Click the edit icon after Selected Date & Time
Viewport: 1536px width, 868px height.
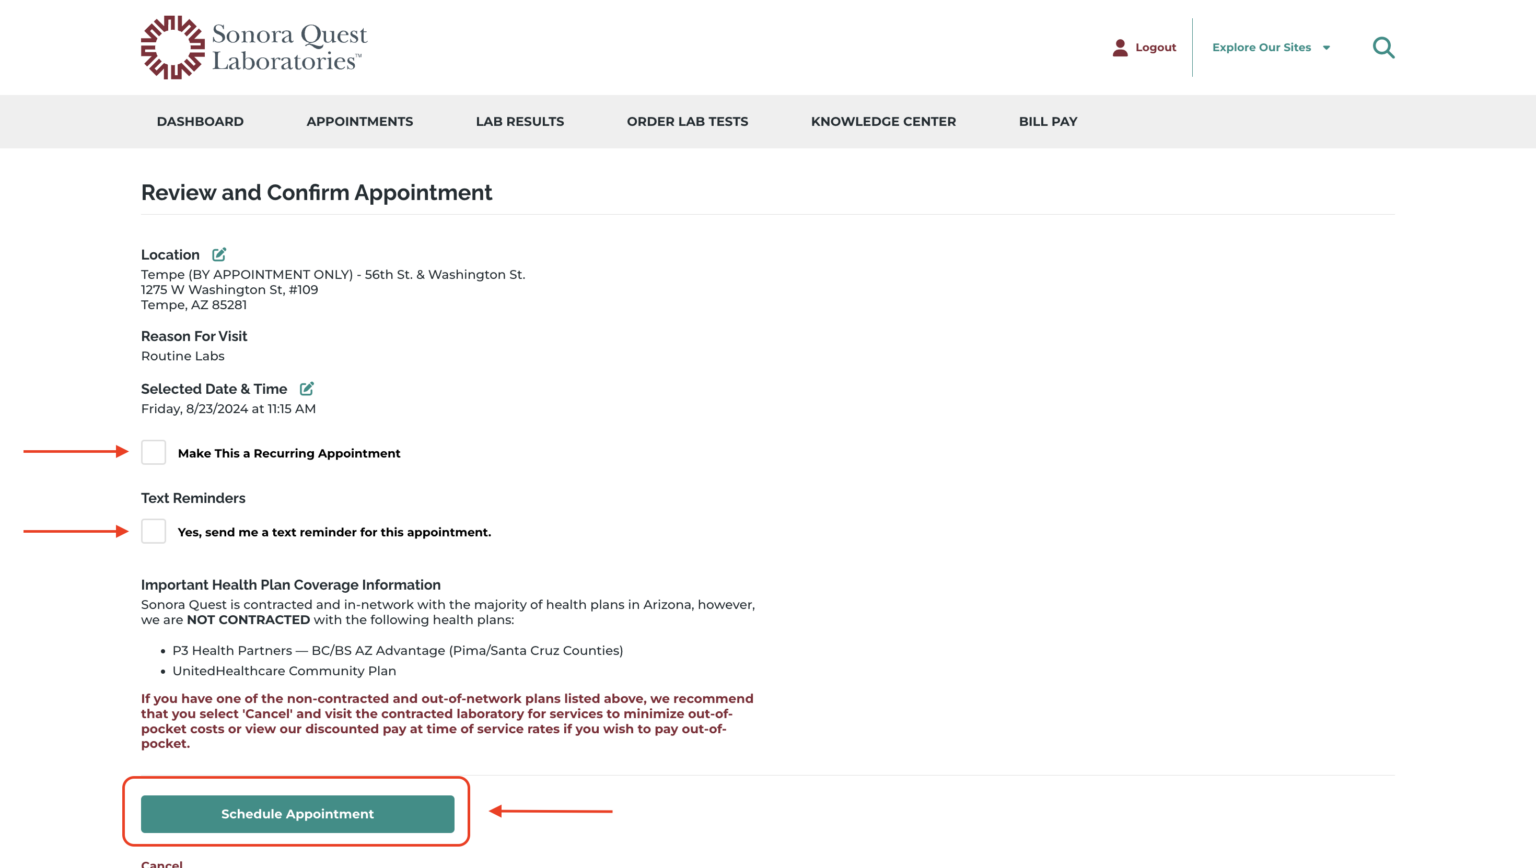306,388
